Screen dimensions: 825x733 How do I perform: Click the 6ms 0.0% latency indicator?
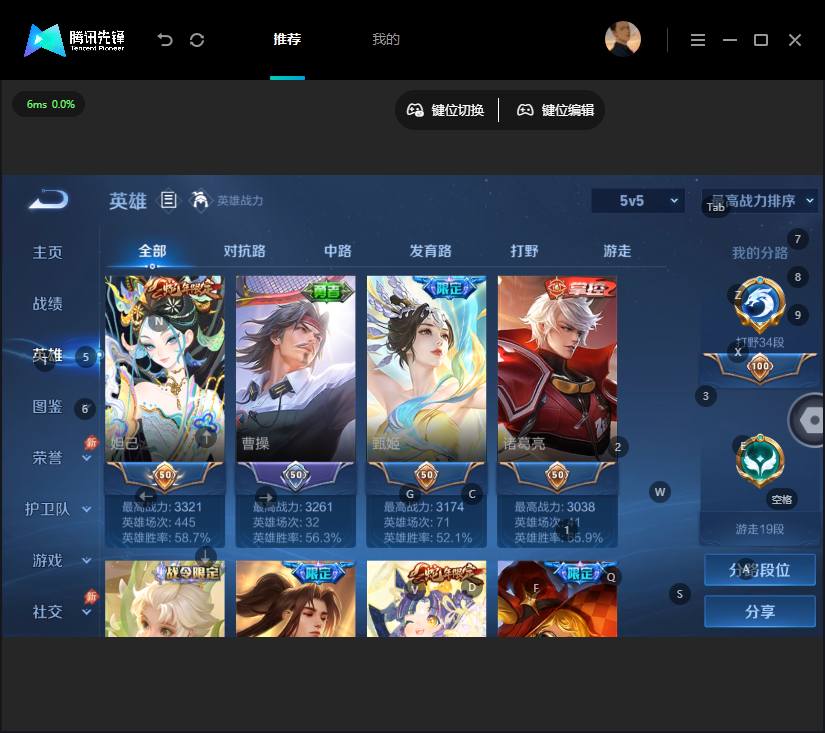point(50,104)
